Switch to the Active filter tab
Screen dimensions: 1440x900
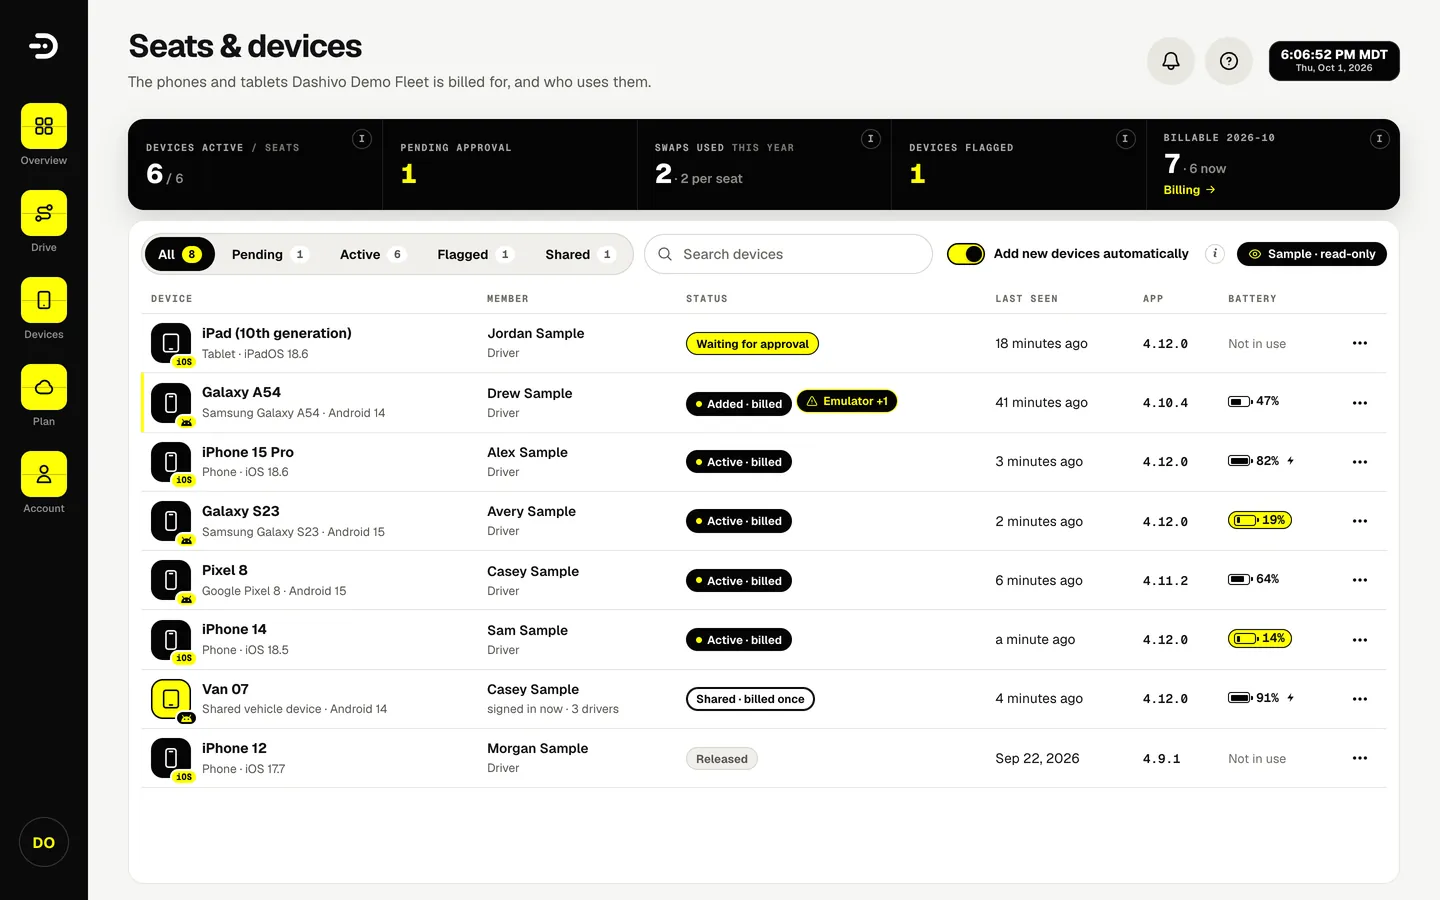372,254
